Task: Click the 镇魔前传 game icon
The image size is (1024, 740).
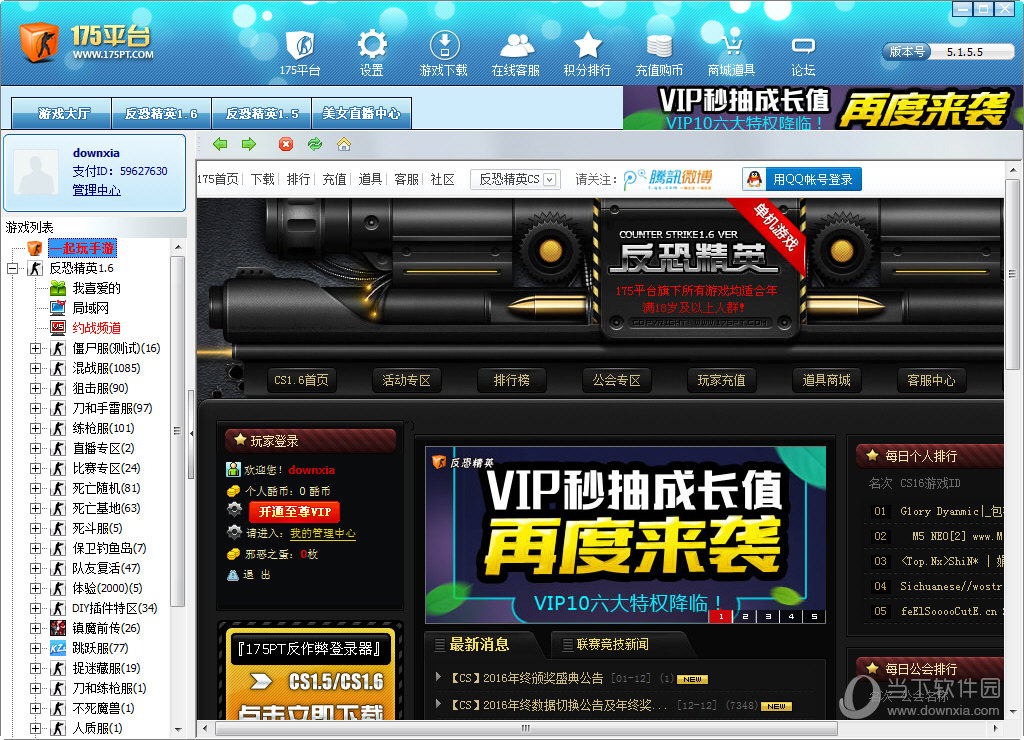Action: click(58, 628)
